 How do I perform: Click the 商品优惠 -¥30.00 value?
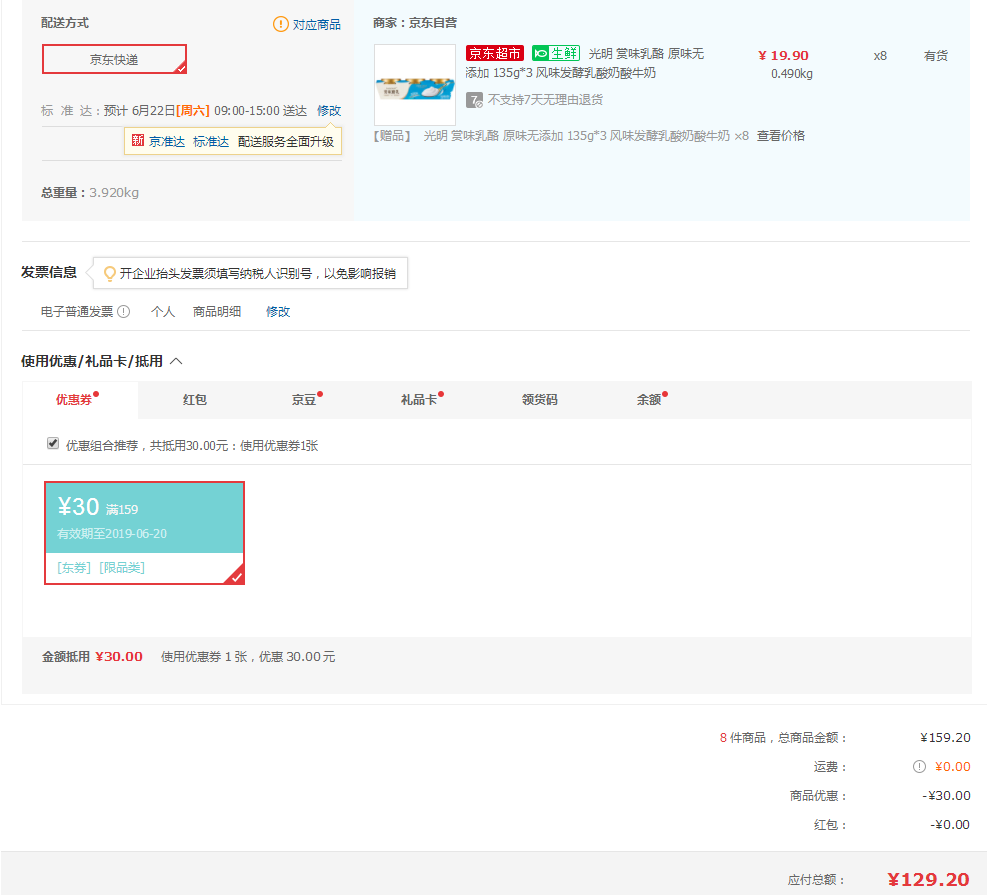click(947, 796)
